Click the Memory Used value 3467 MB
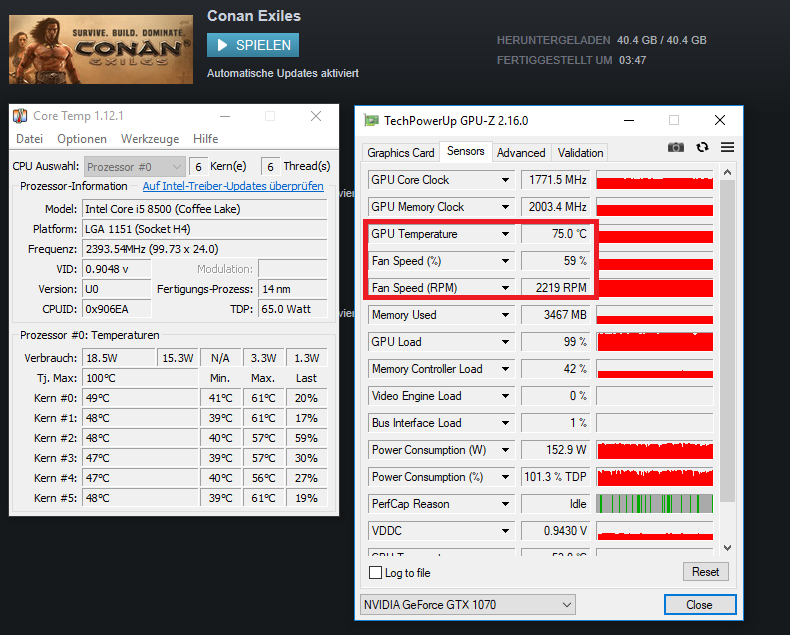The width and height of the screenshot is (790, 635). coord(556,315)
